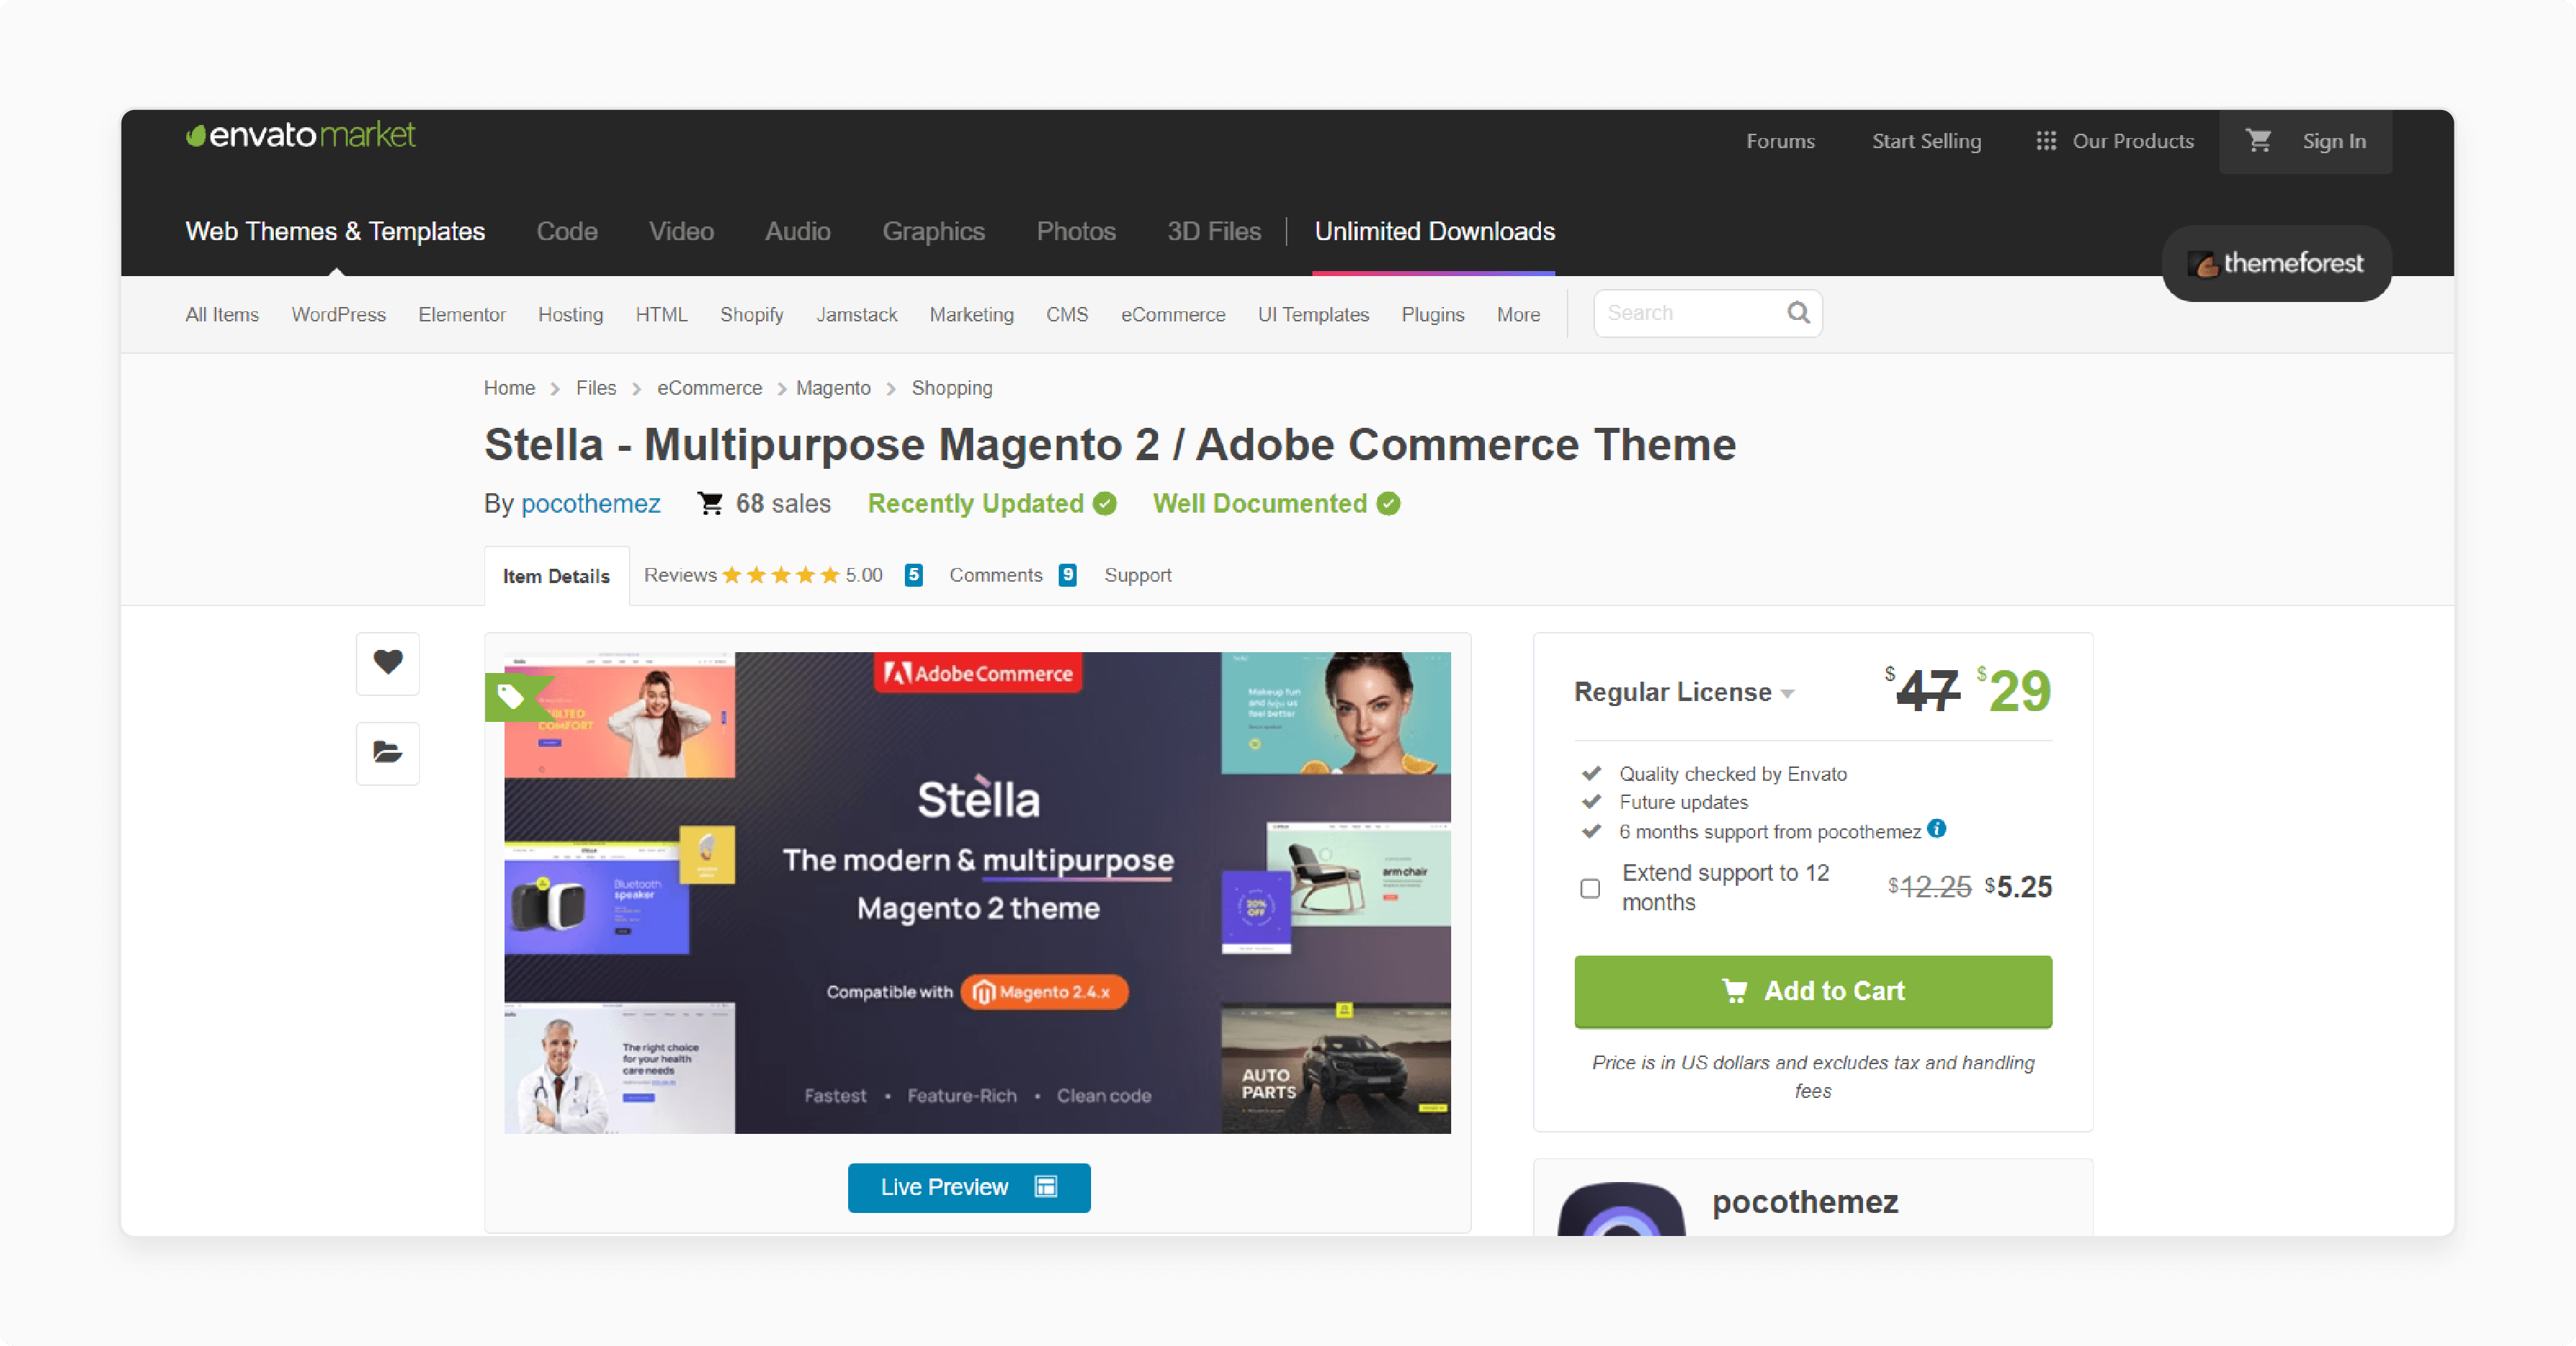The height and width of the screenshot is (1346, 2576).
Task: Open the More categories menu
Action: pos(1518,314)
